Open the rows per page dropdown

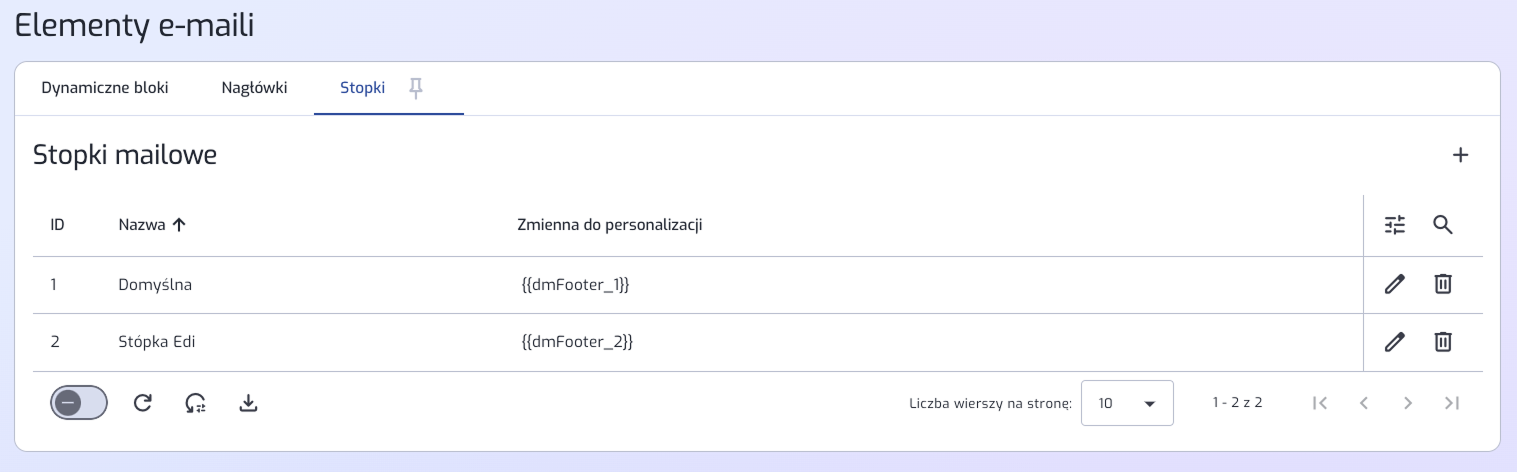[1127, 403]
